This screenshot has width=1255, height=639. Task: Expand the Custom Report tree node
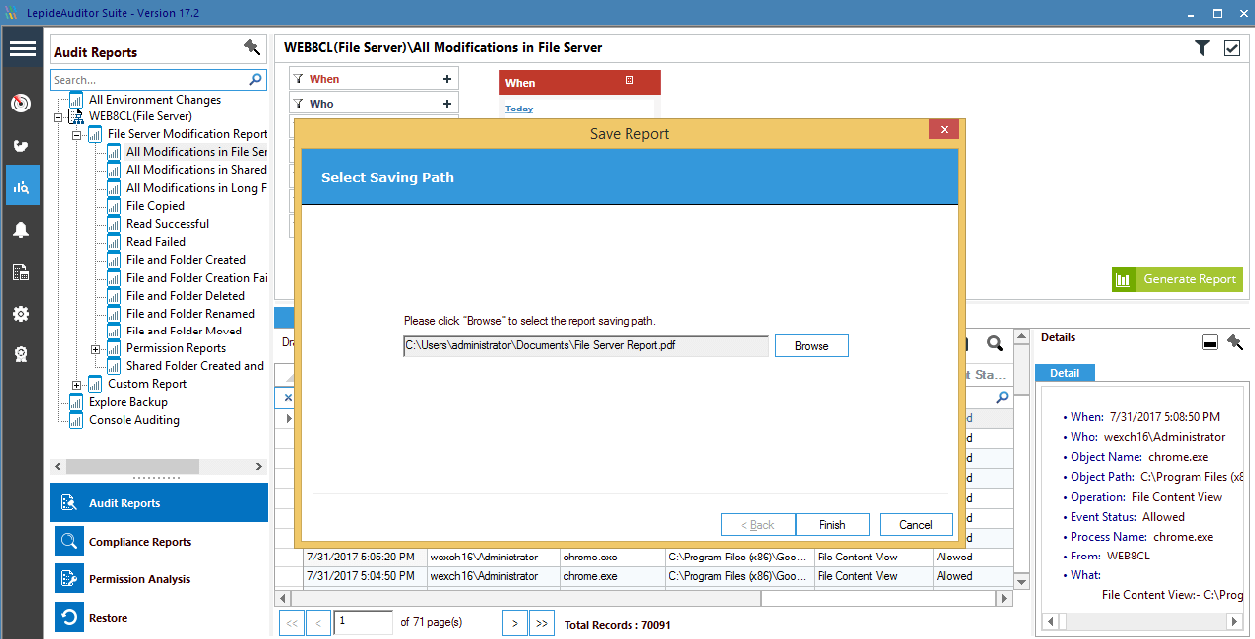[77, 385]
